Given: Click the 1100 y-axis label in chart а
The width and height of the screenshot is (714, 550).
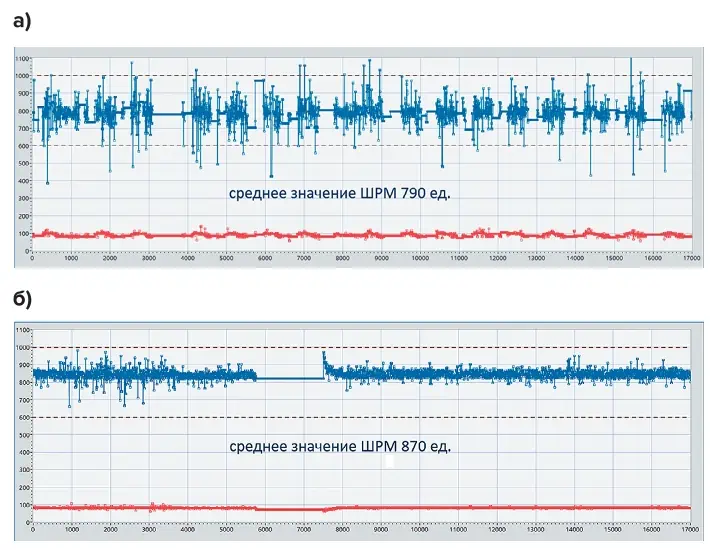Looking at the screenshot, I should tap(21, 59).
